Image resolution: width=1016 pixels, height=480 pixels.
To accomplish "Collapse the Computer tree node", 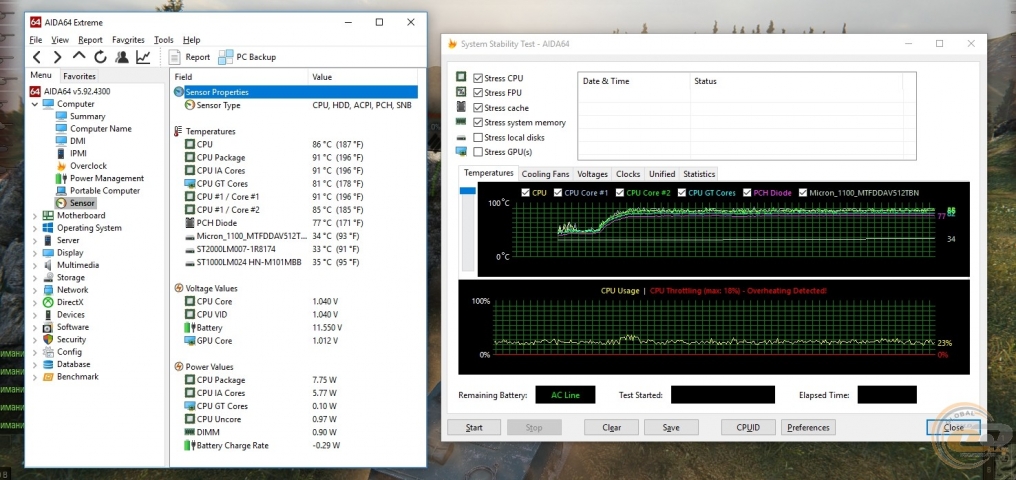I will tap(34, 104).
